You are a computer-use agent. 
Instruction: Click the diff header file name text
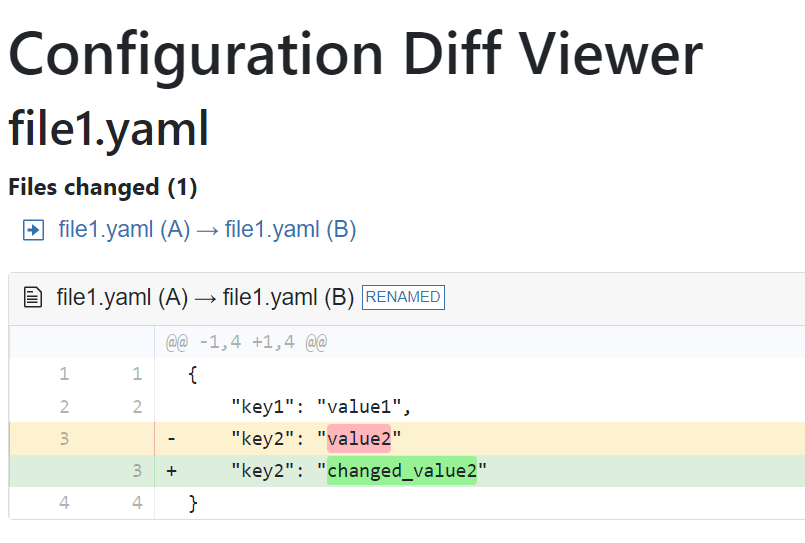(205, 297)
